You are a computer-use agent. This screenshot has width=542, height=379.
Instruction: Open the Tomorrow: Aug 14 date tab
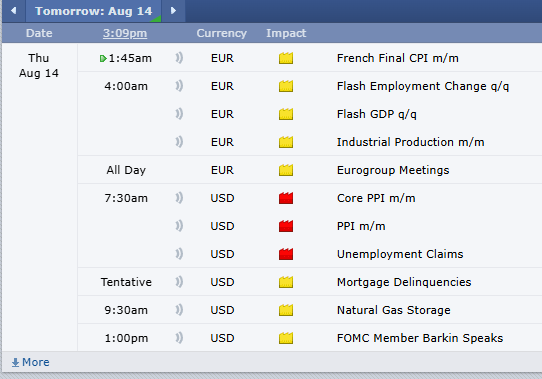pyautogui.click(x=93, y=11)
